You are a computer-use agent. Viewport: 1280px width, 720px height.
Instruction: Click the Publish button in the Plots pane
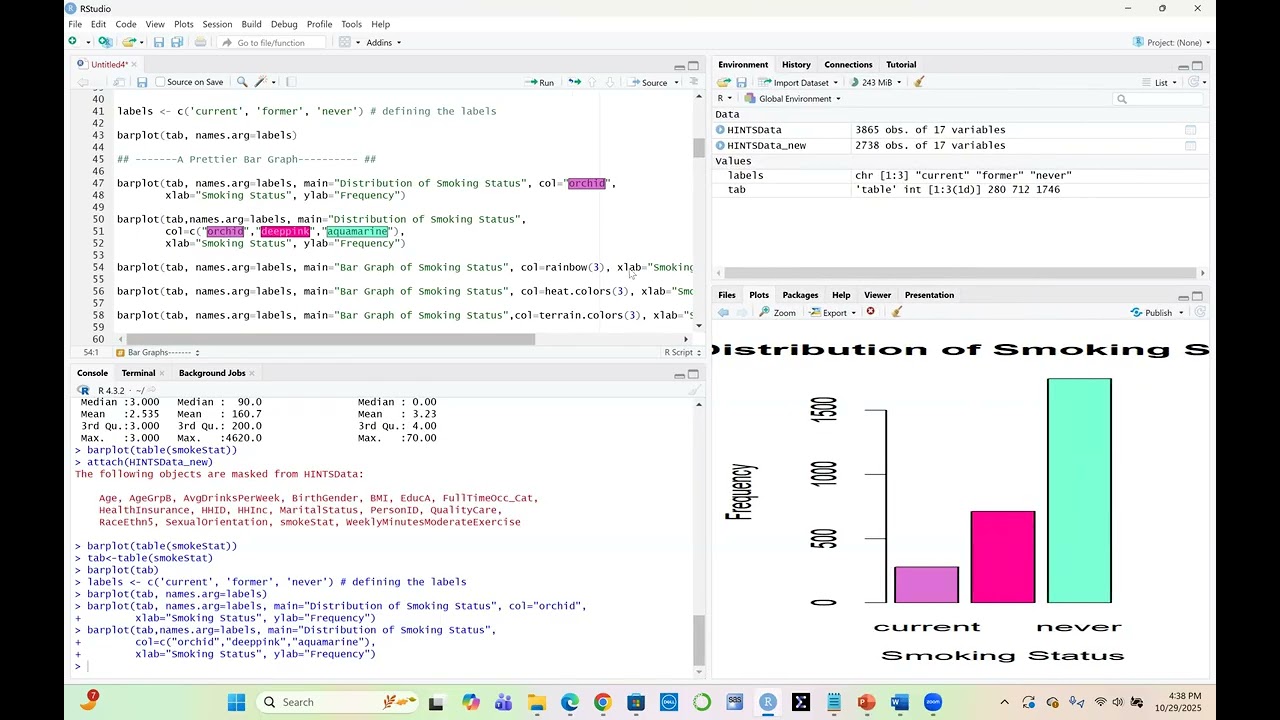pos(1151,313)
